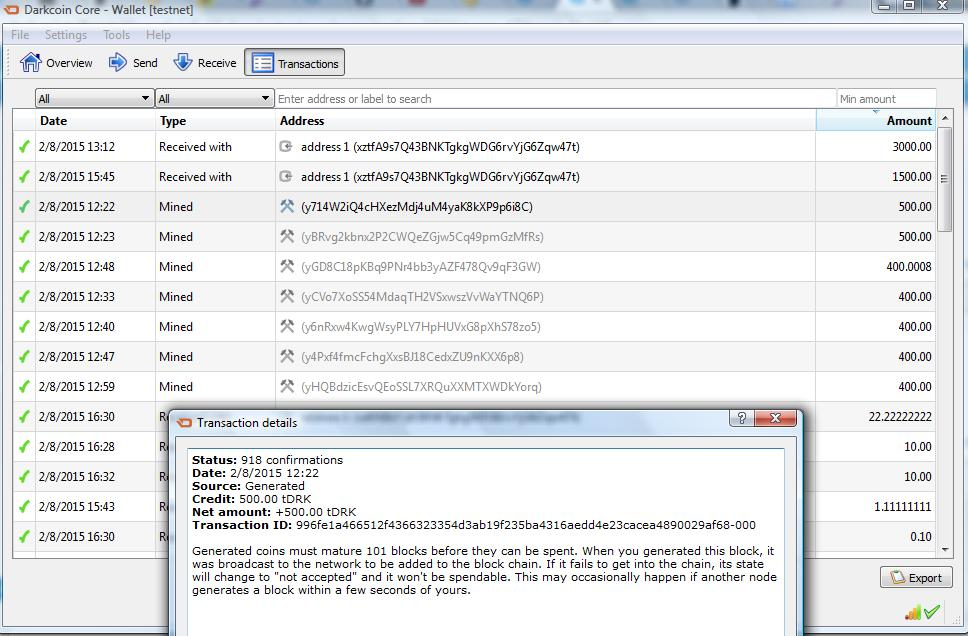Click the mined pickaxe icon for yGD8C18pKB address

(286, 266)
